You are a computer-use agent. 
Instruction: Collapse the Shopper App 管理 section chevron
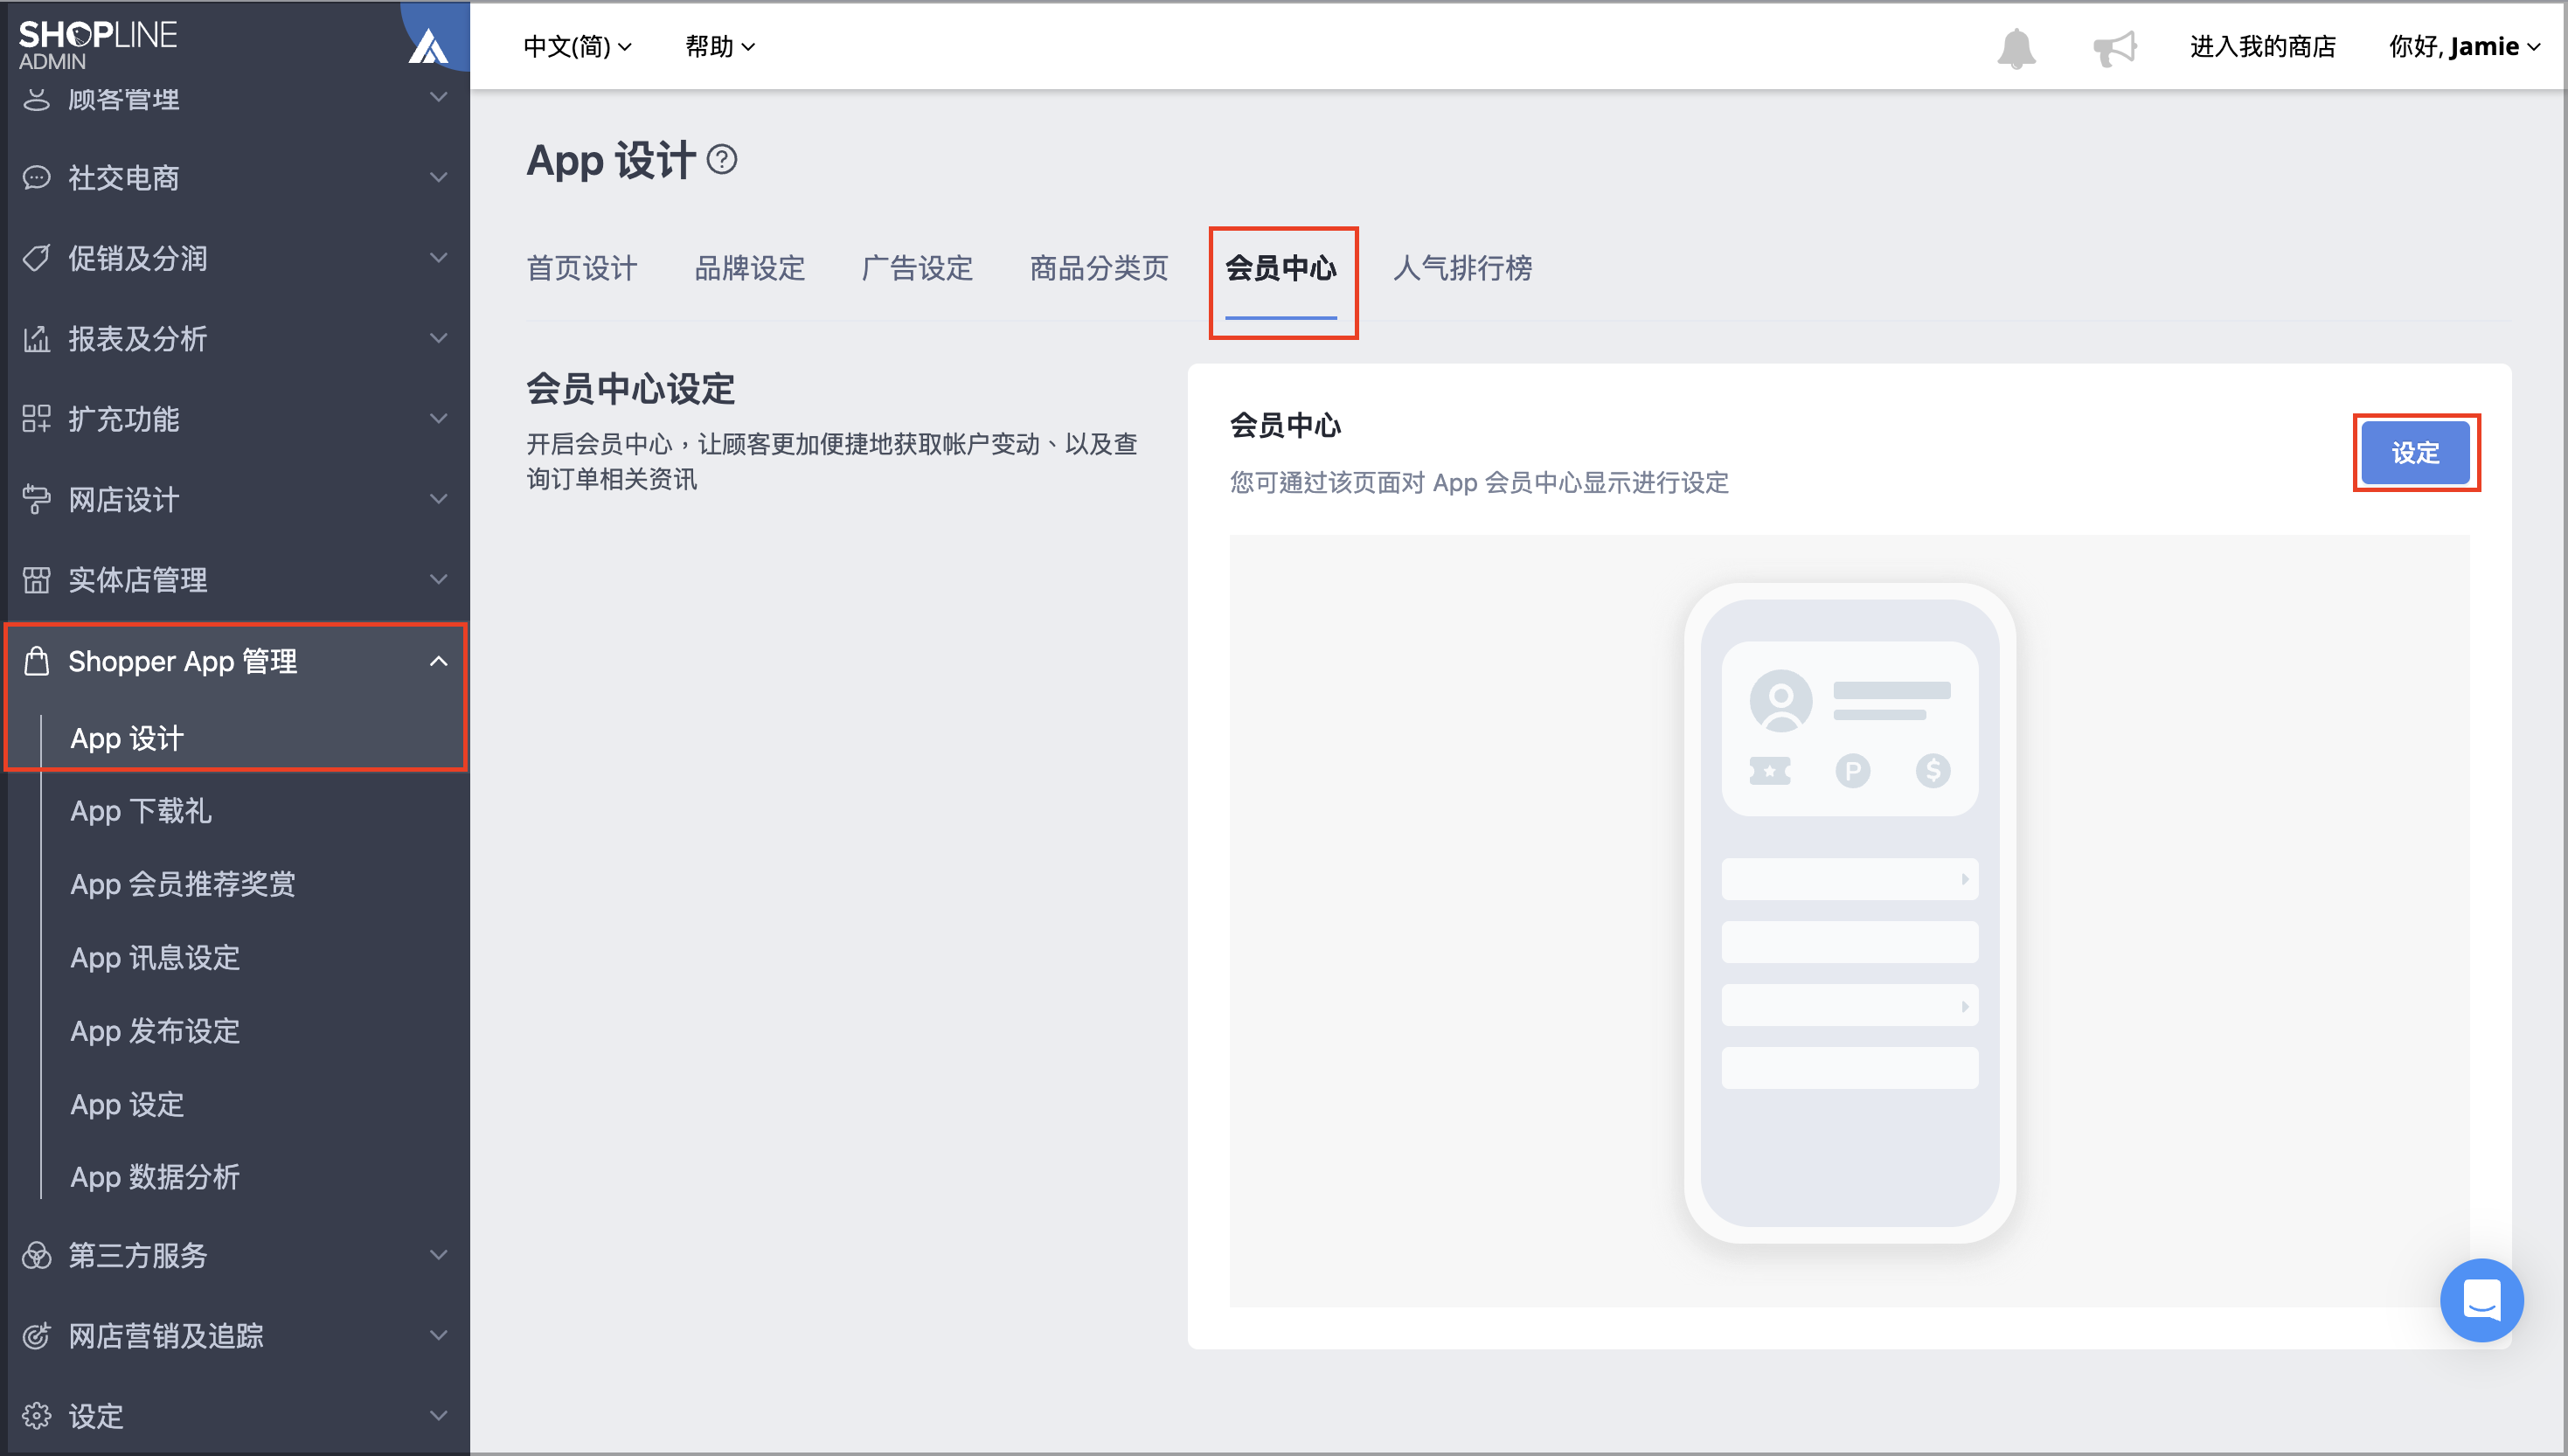pos(438,660)
